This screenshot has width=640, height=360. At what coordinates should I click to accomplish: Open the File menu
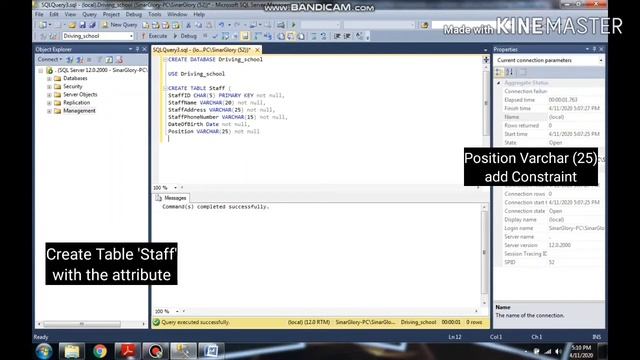click(39, 14)
